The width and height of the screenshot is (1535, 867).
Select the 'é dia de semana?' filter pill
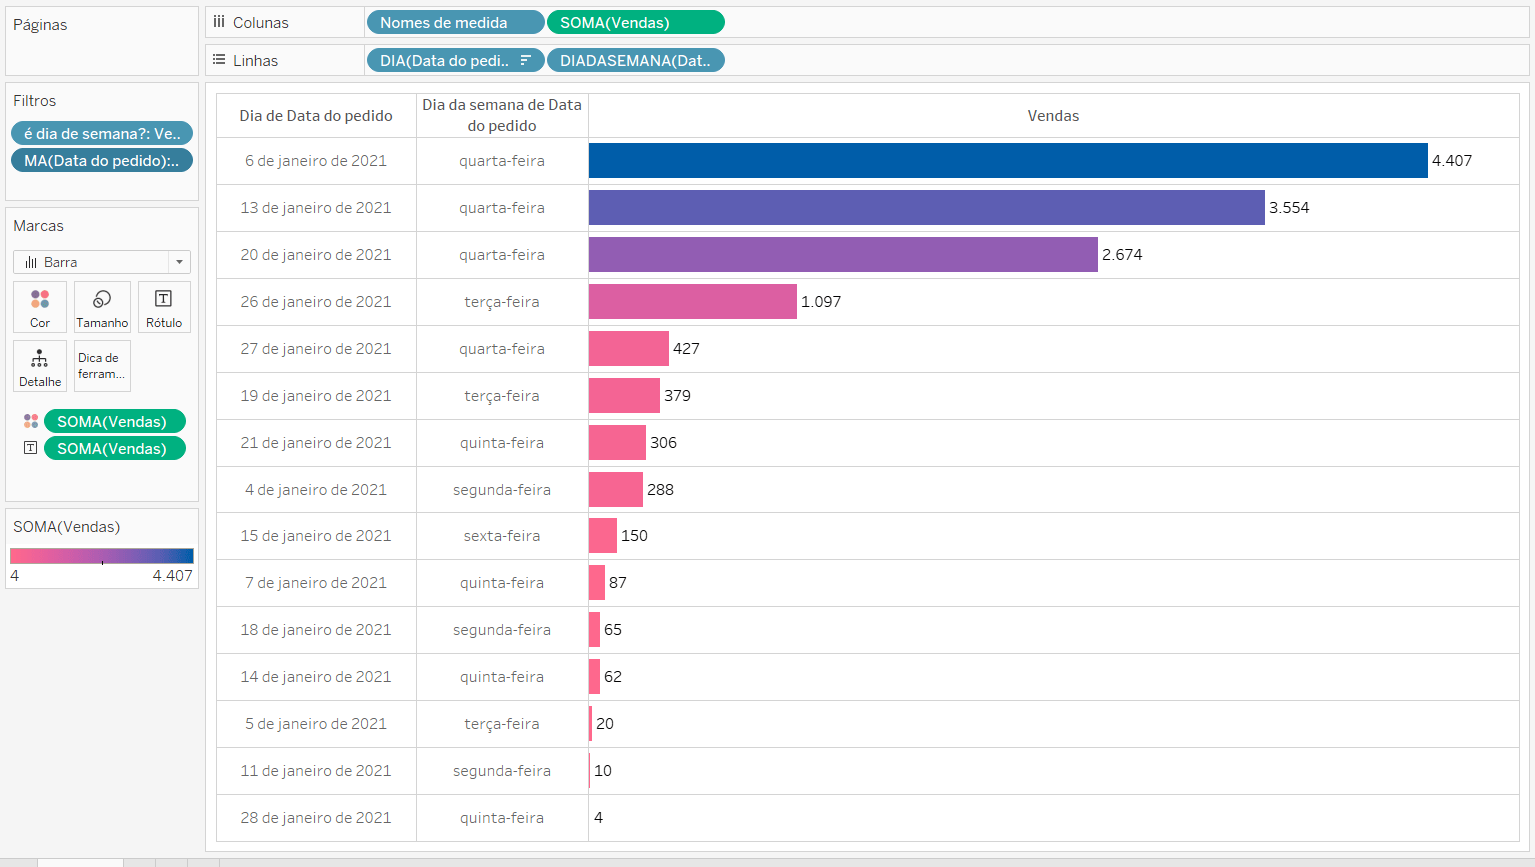click(102, 134)
